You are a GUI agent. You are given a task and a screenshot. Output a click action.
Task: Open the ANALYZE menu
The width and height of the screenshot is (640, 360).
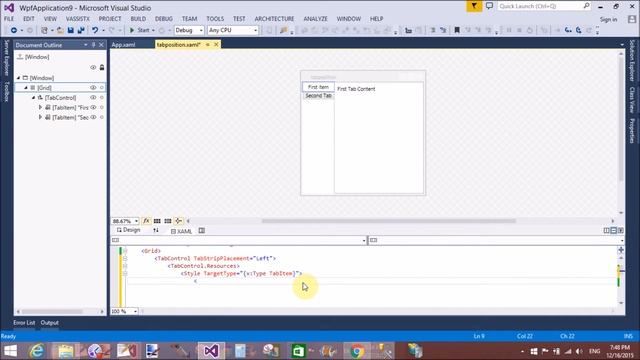click(x=315, y=19)
